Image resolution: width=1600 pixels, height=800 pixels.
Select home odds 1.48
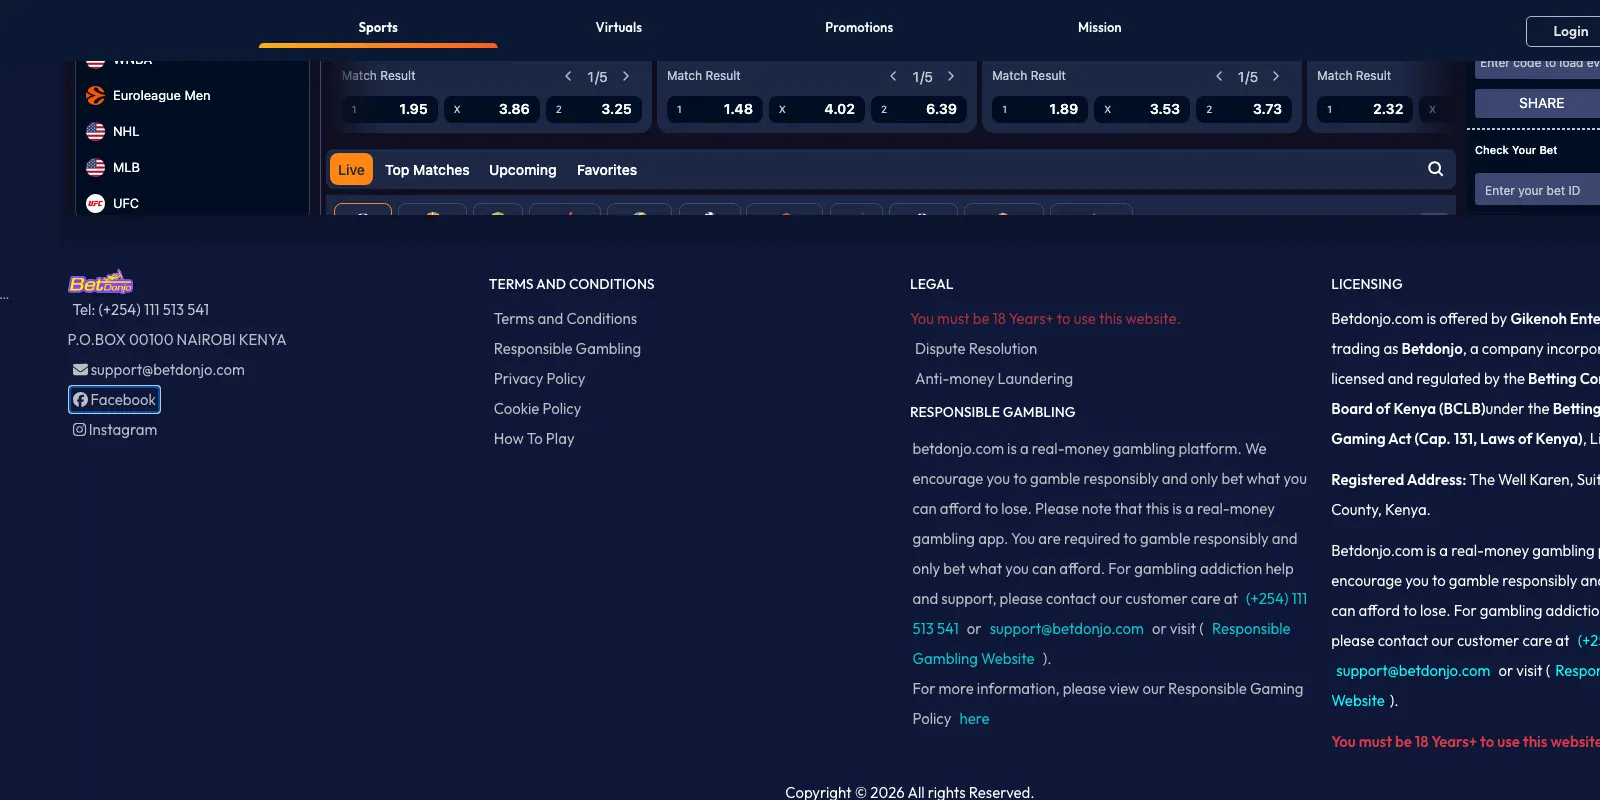[x=715, y=109]
